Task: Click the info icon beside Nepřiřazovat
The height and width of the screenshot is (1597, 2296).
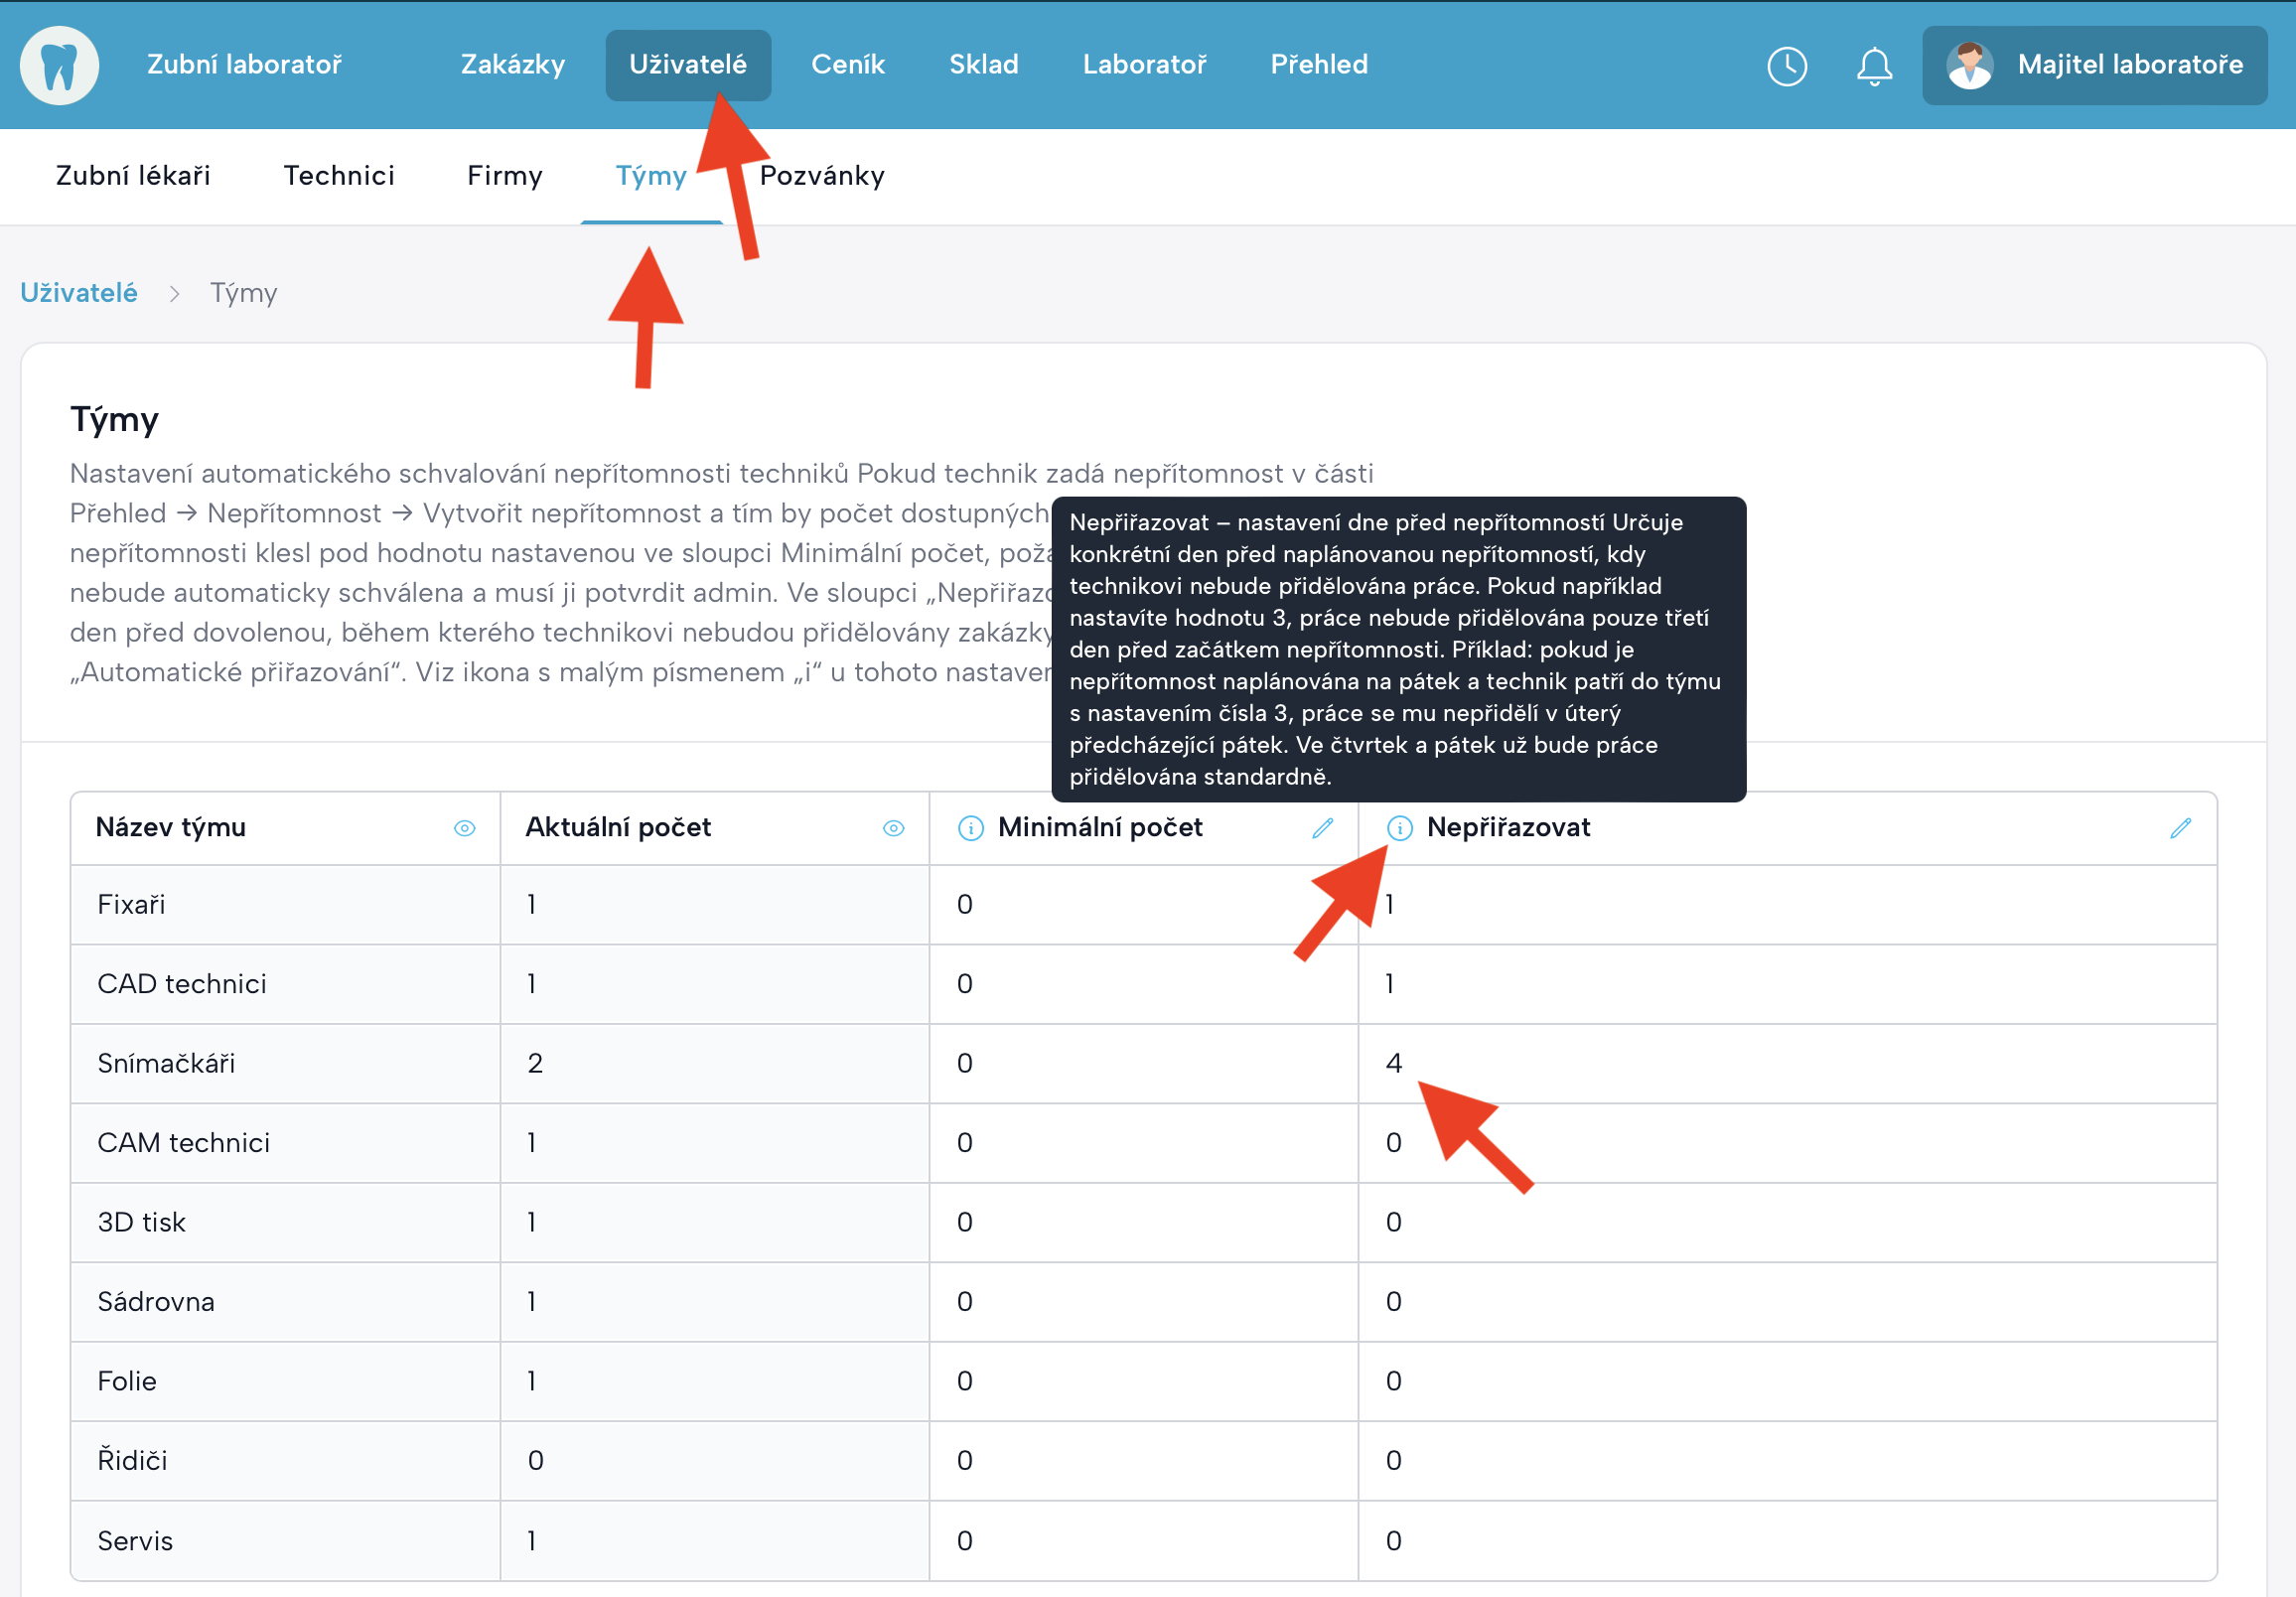Action: pyautogui.click(x=1399, y=828)
